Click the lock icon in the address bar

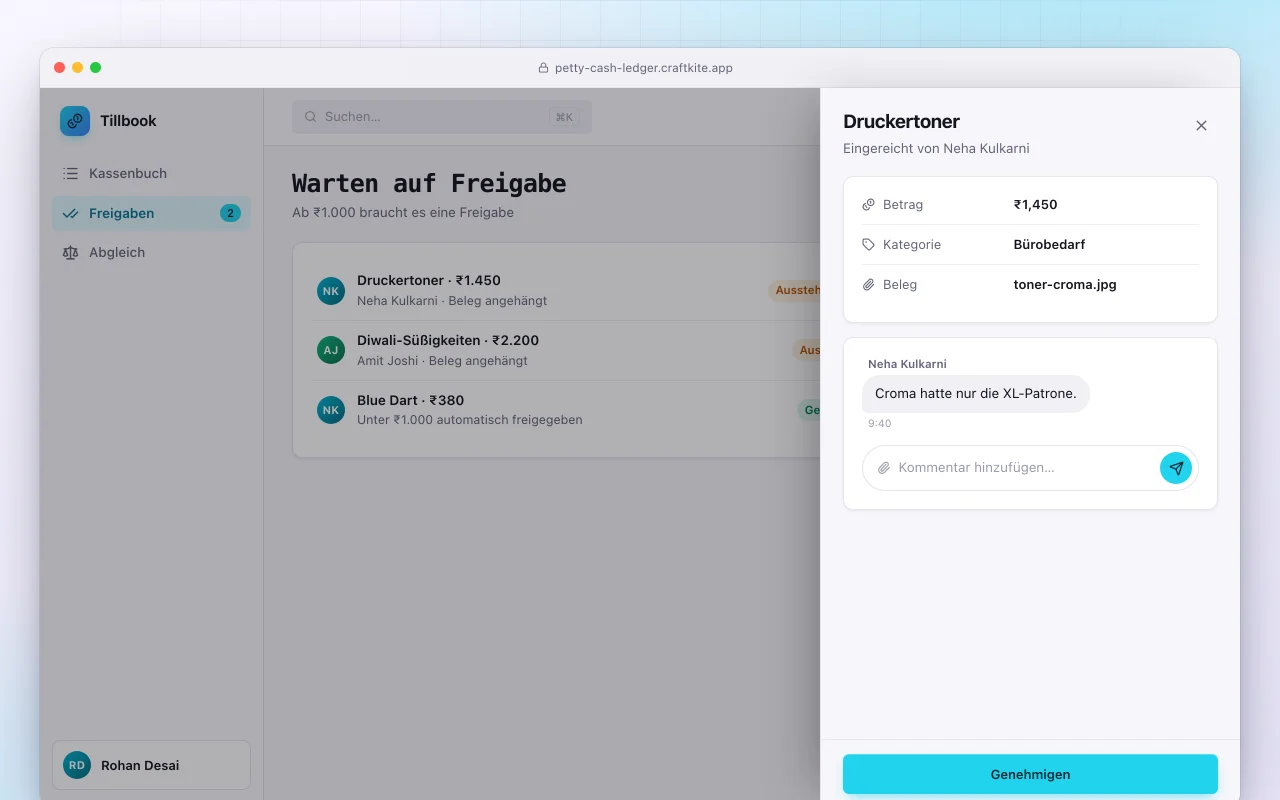pos(544,68)
